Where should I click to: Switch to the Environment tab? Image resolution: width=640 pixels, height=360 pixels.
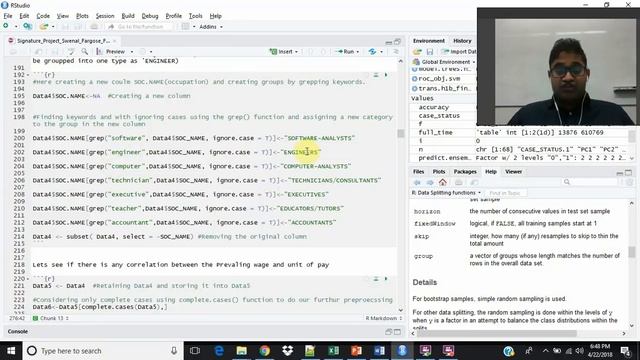(x=428, y=41)
